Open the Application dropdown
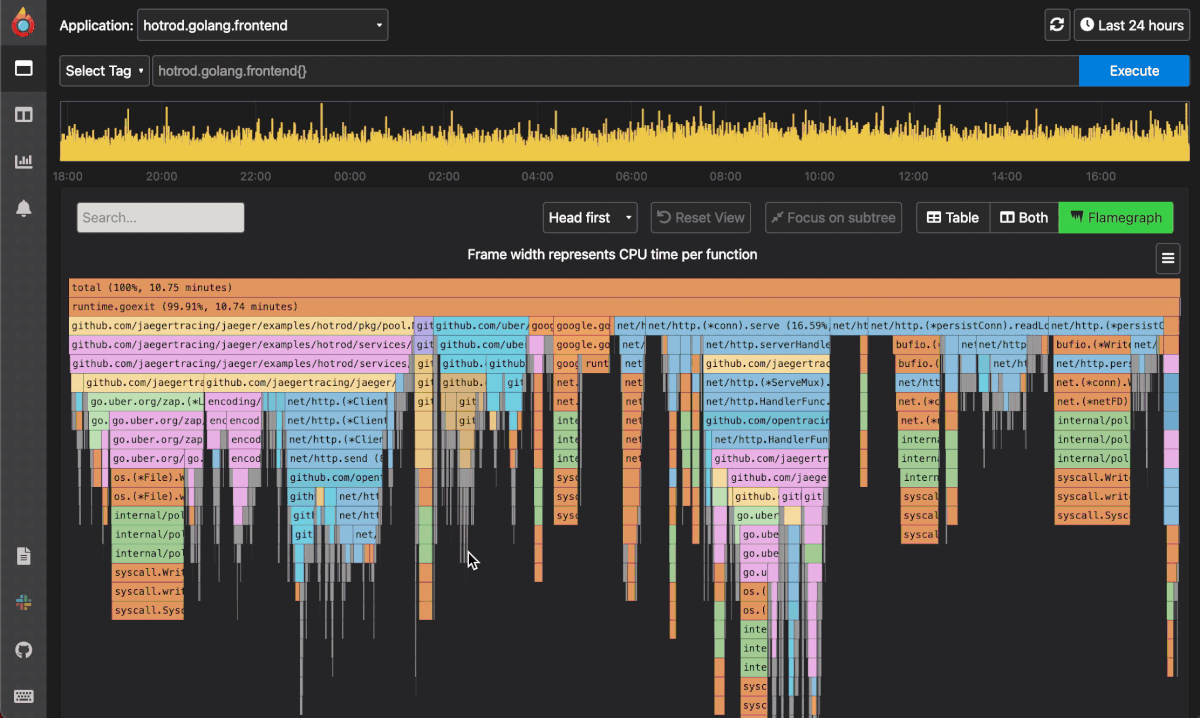This screenshot has height=718, width=1200. pyautogui.click(x=262, y=25)
